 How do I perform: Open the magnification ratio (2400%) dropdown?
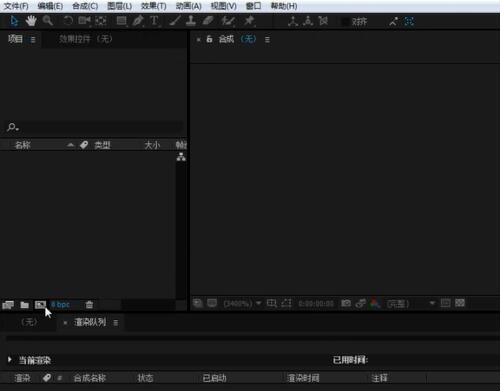tap(242, 304)
